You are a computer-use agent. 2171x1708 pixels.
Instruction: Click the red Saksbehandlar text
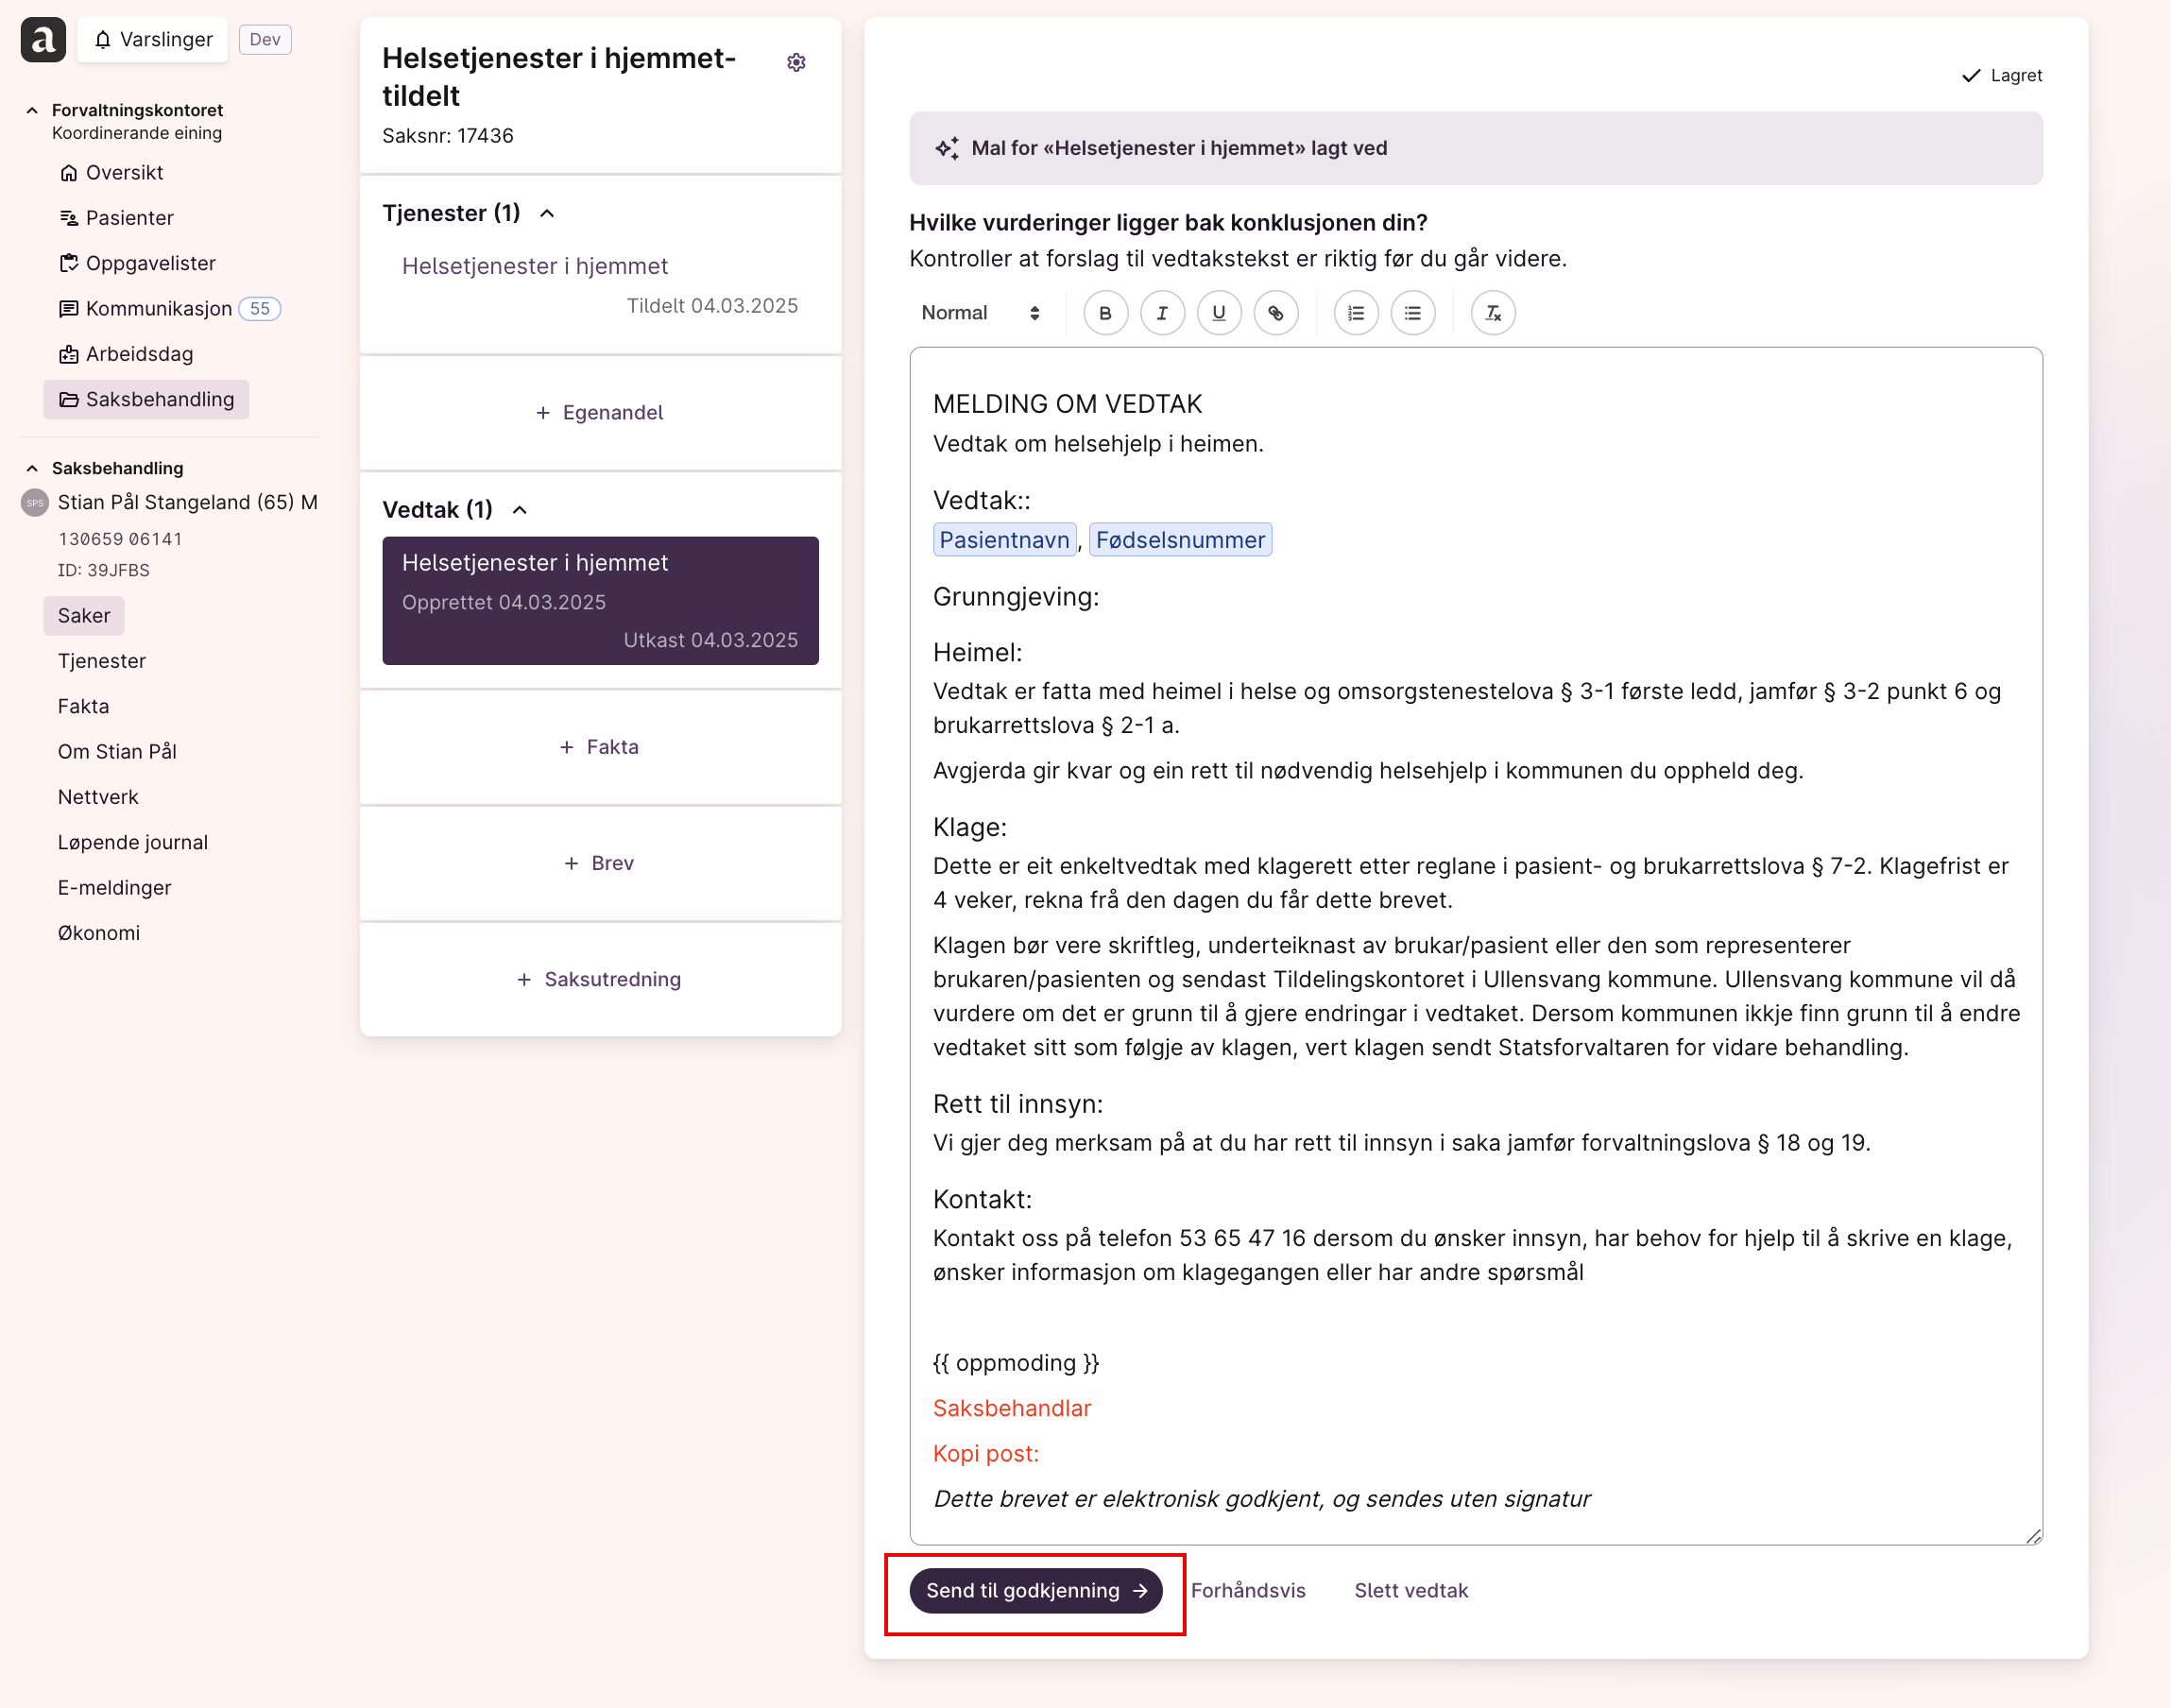pos(1012,1408)
